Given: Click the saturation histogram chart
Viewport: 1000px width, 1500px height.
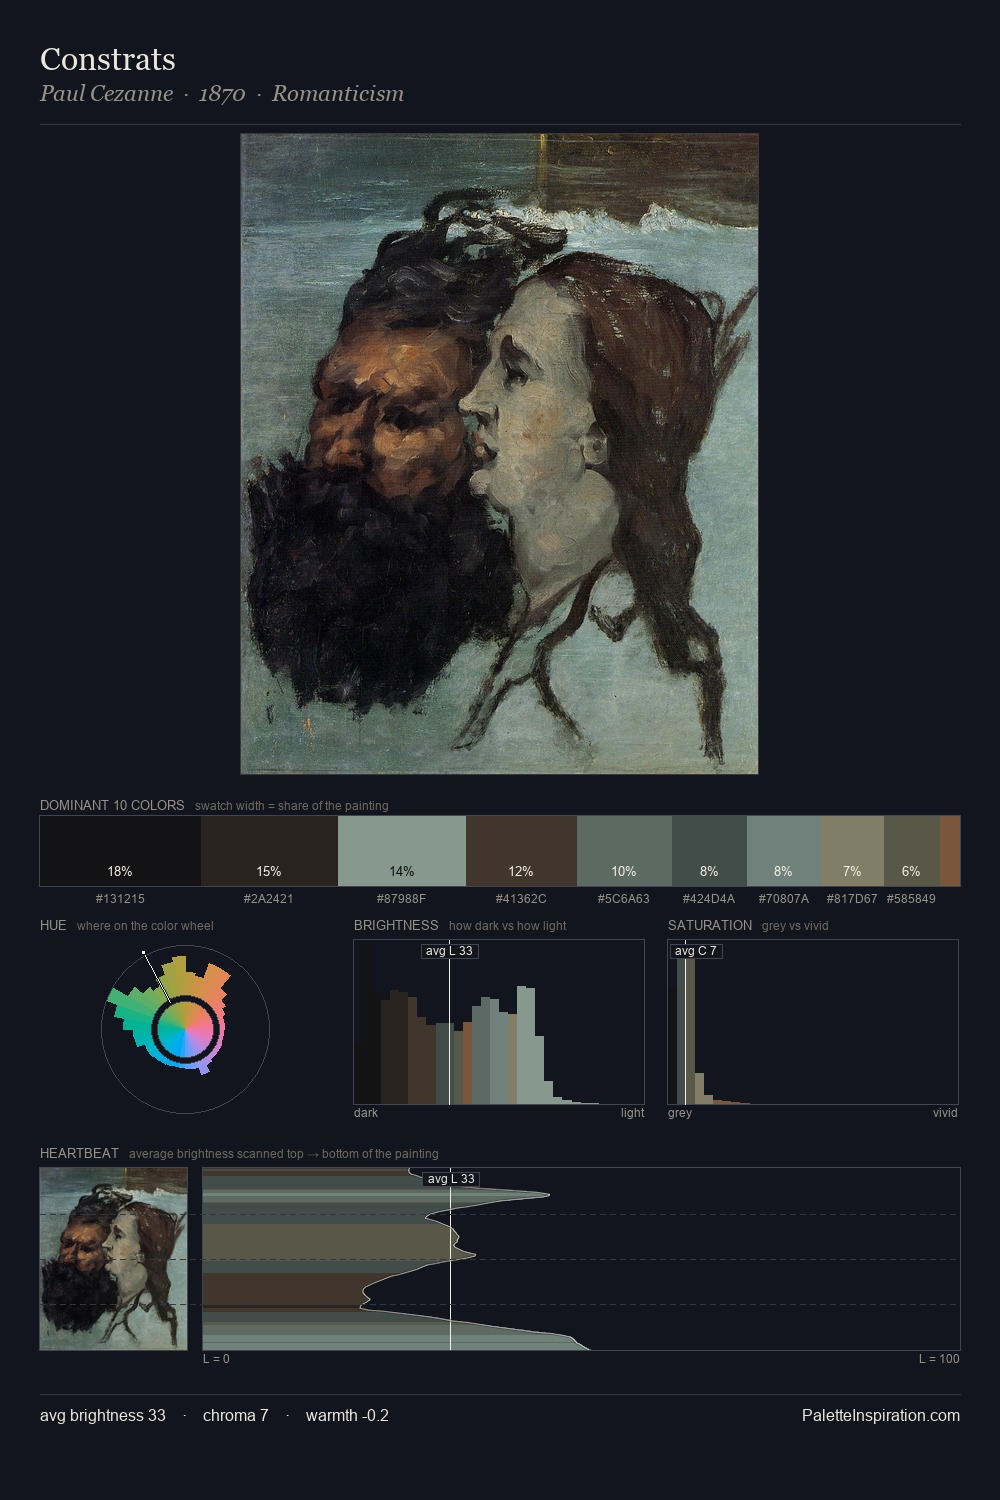Looking at the screenshot, I should [813, 1022].
